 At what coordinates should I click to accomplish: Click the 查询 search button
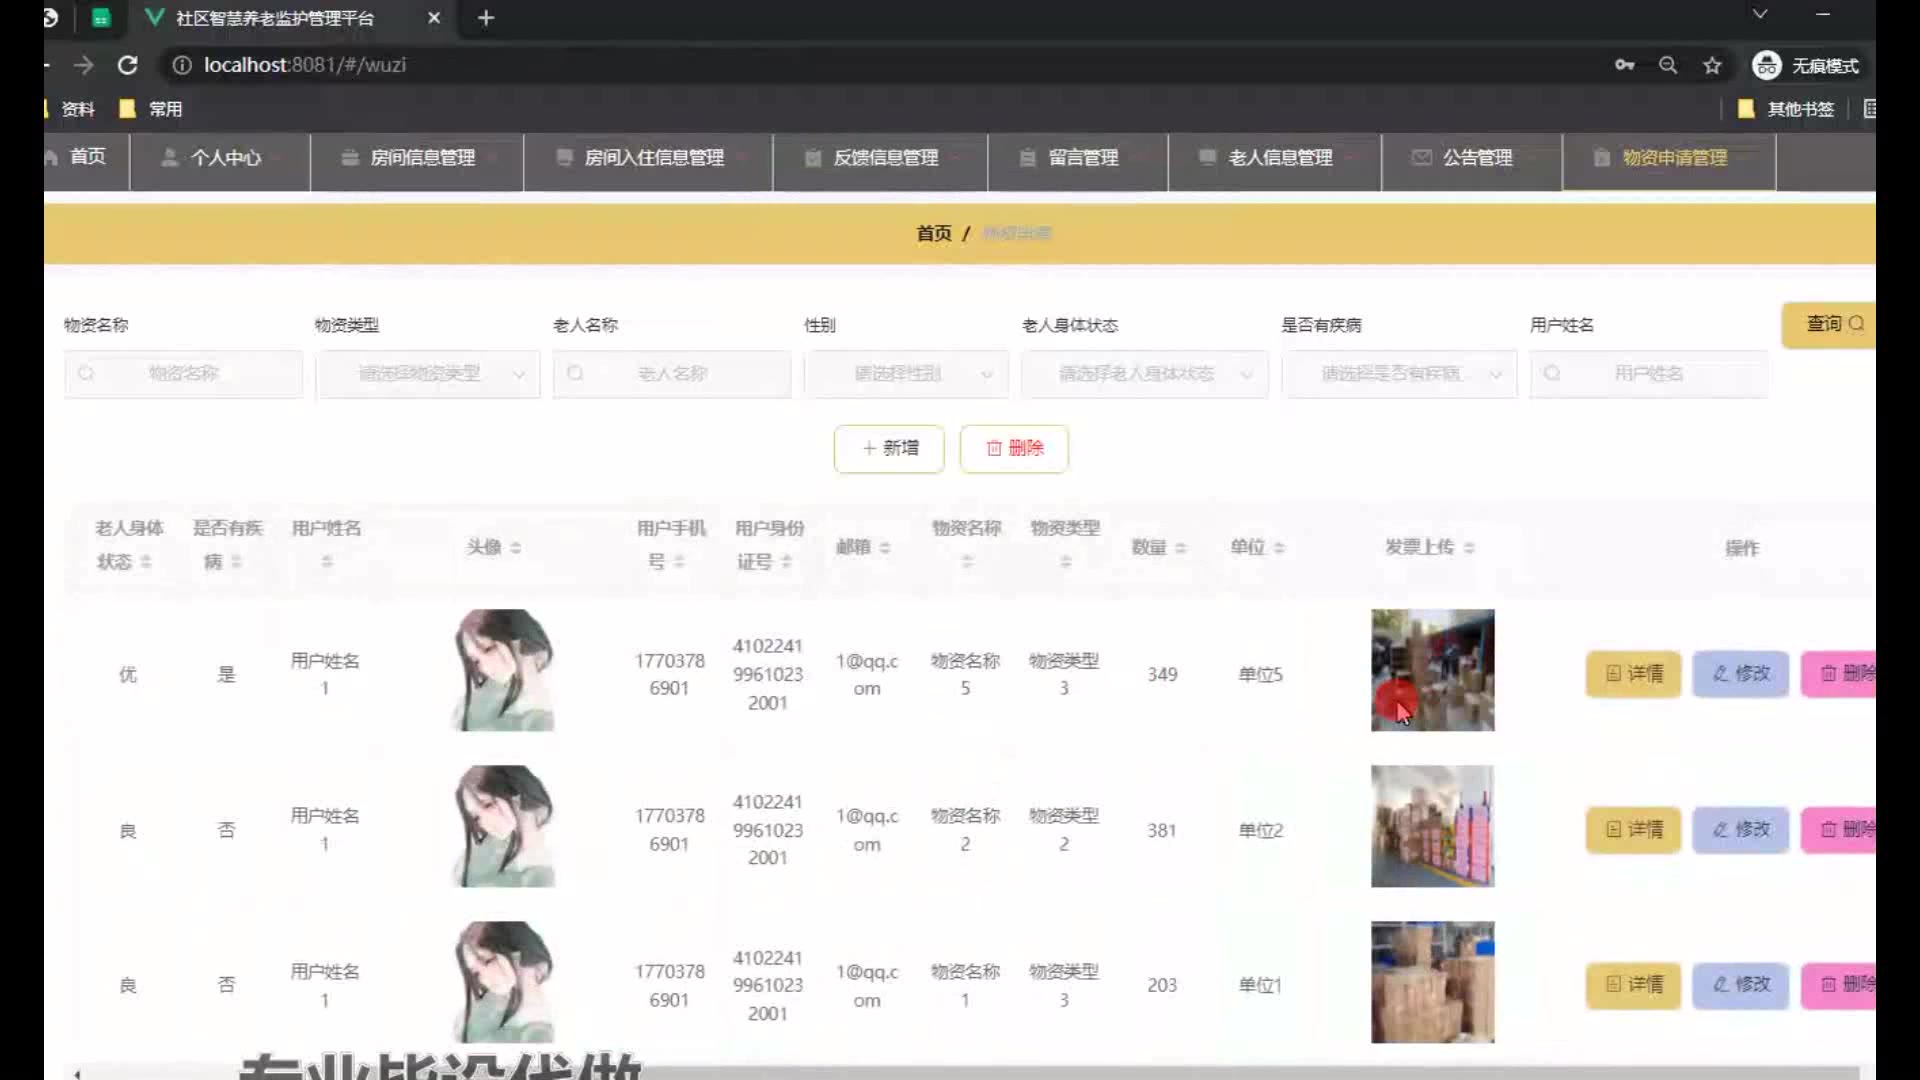coord(1830,324)
